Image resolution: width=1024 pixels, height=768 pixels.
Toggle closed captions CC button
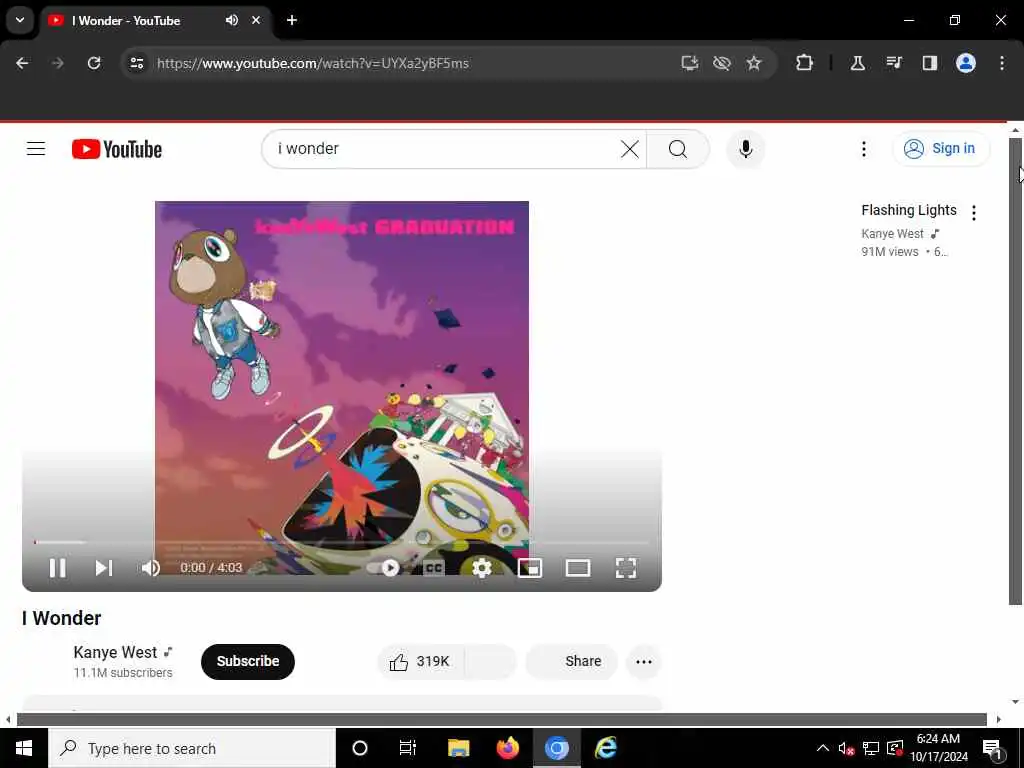[434, 568]
